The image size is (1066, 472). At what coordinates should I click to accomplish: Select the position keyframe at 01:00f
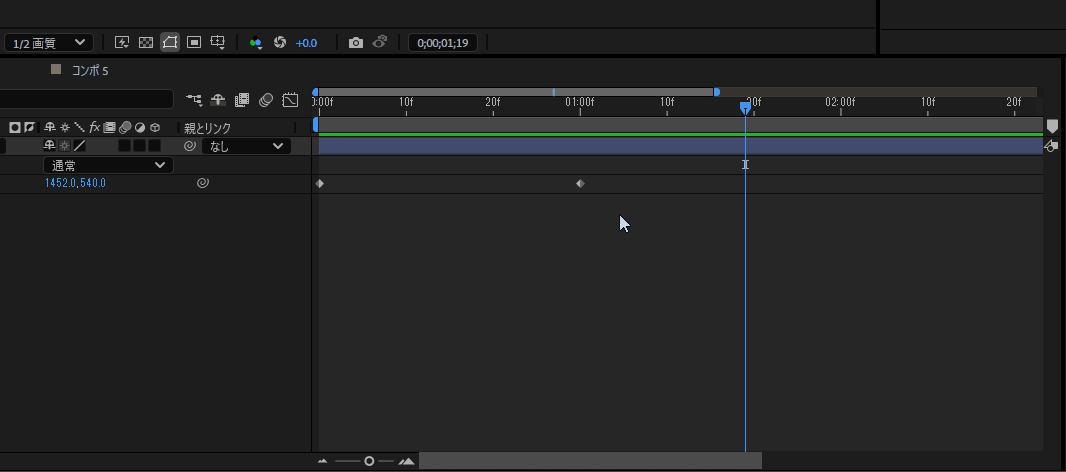click(580, 183)
